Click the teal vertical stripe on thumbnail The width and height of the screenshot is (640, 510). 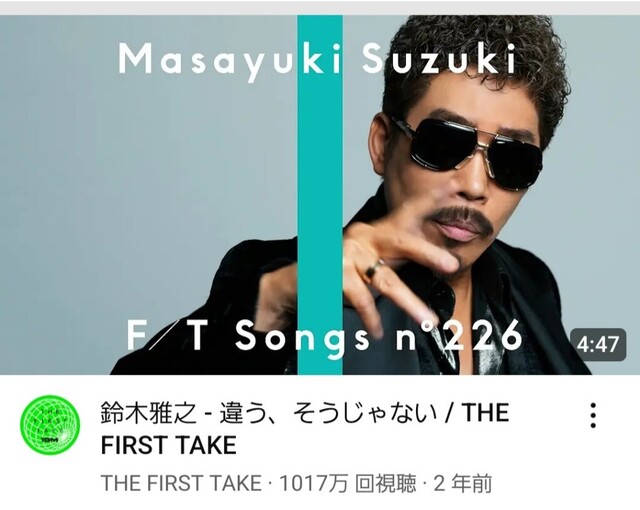tap(320, 195)
